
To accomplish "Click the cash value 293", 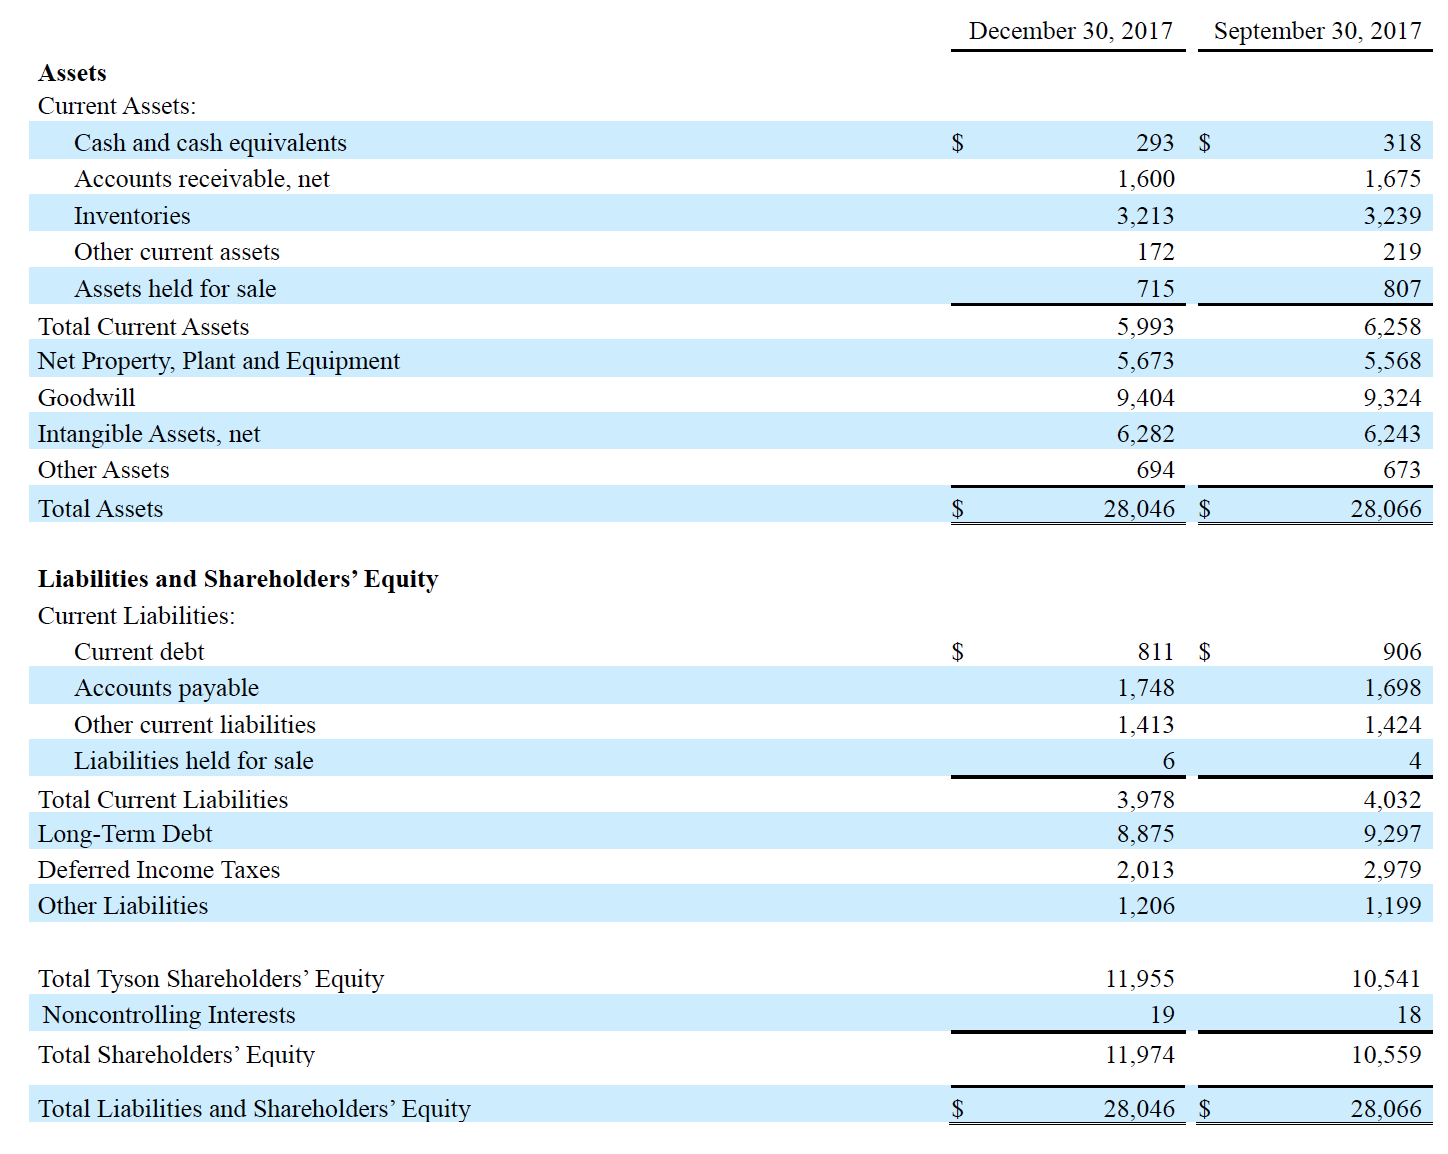I will tap(1155, 143).
